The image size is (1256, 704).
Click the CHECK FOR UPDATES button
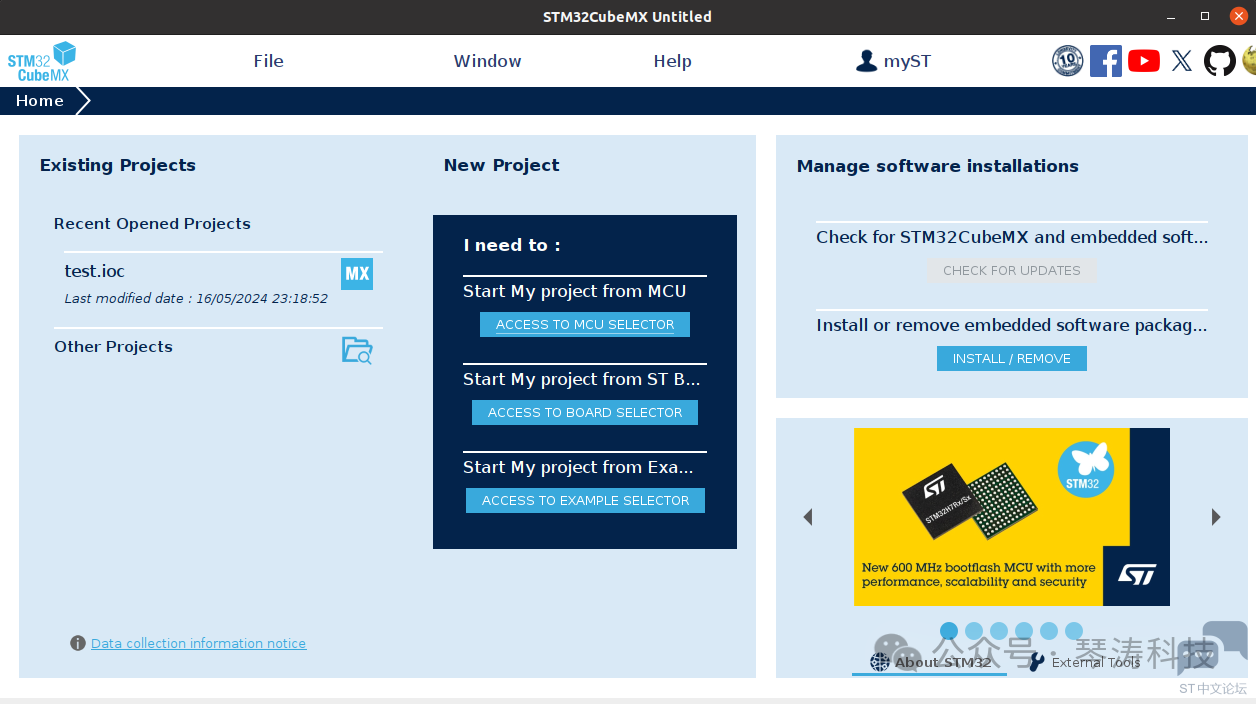click(1012, 271)
